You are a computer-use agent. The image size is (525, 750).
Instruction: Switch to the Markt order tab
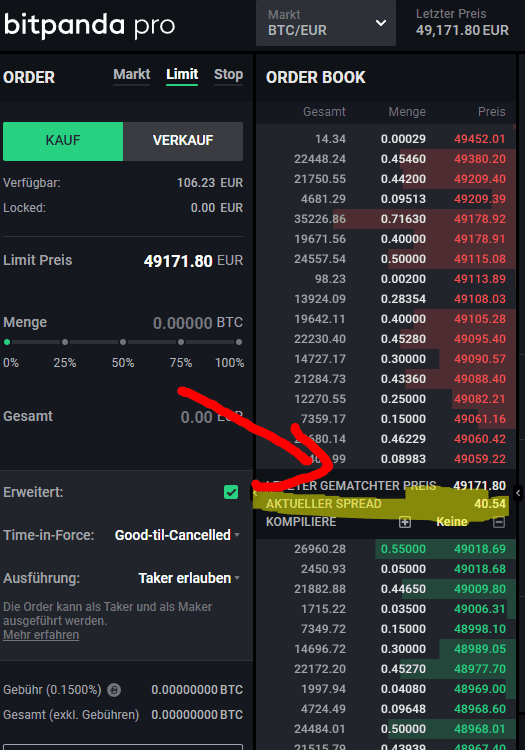(x=131, y=75)
